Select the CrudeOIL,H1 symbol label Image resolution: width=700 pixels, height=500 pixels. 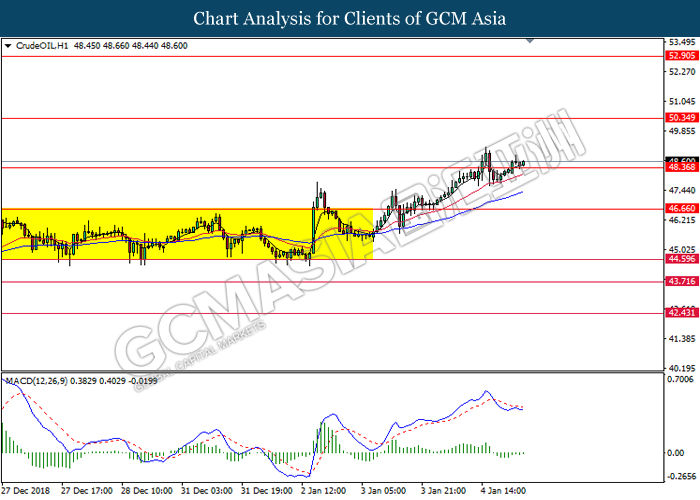42,46
